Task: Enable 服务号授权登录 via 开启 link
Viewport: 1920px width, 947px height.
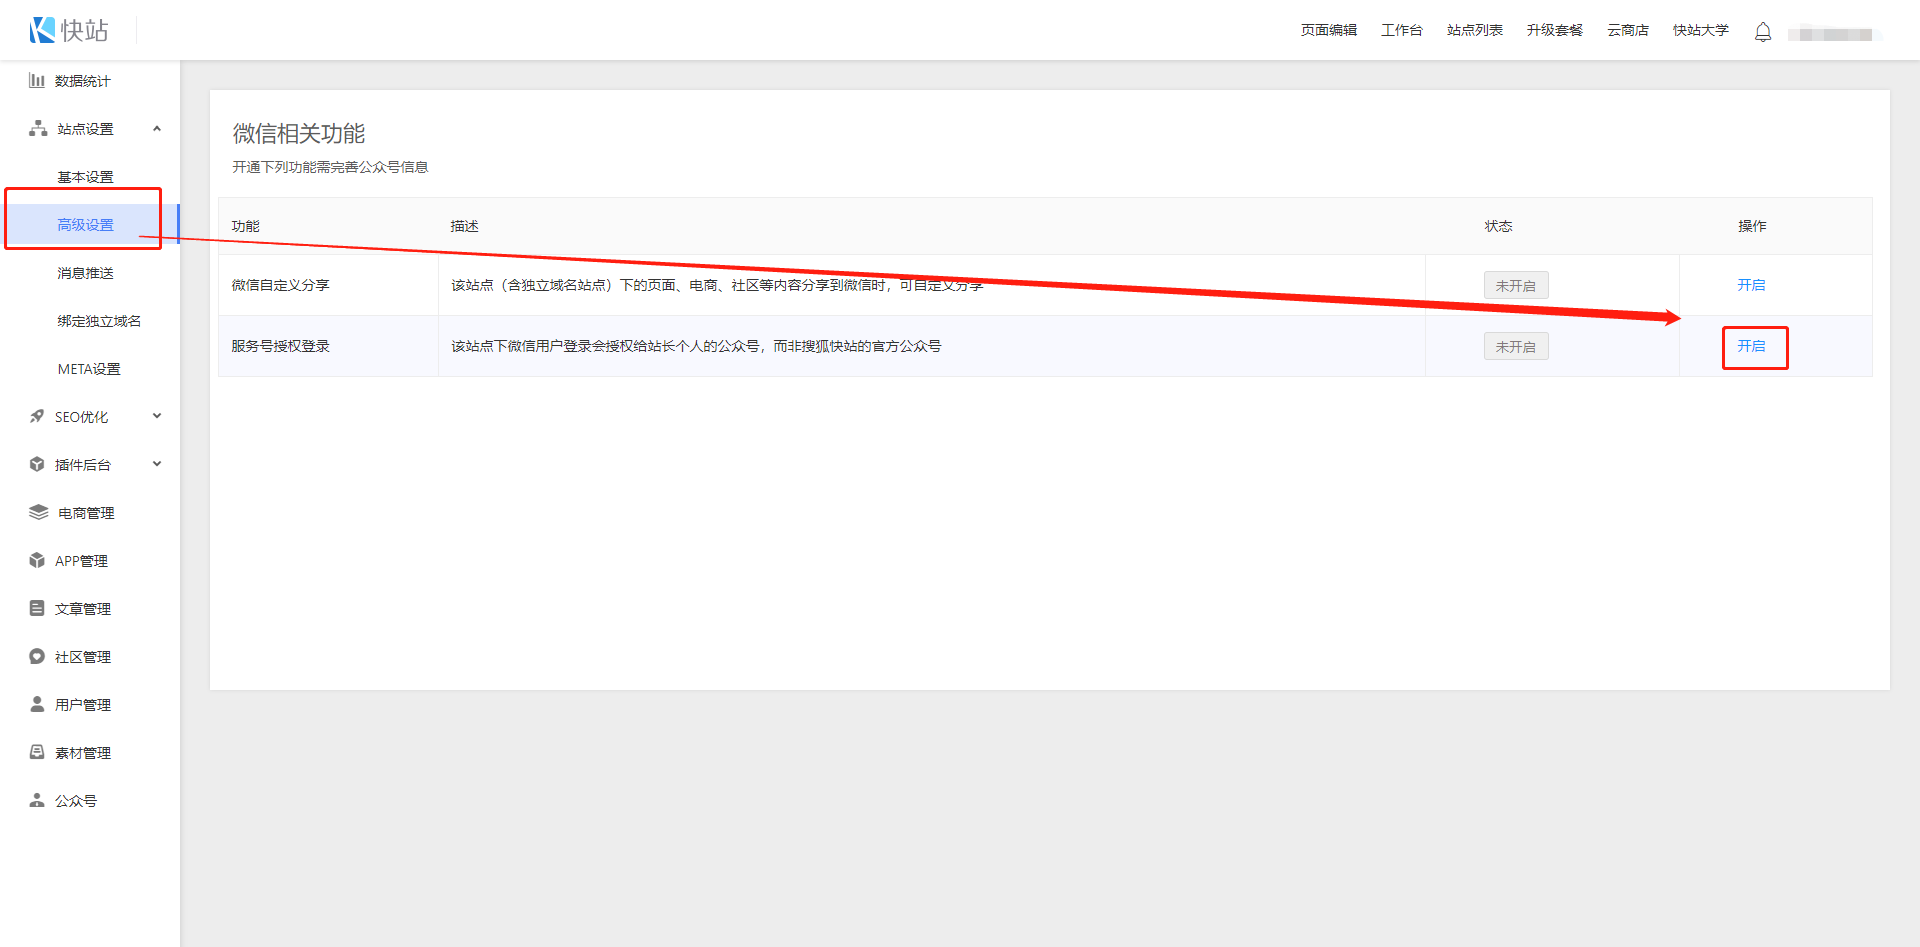Action: pyautogui.click(x=1751, y=346)
